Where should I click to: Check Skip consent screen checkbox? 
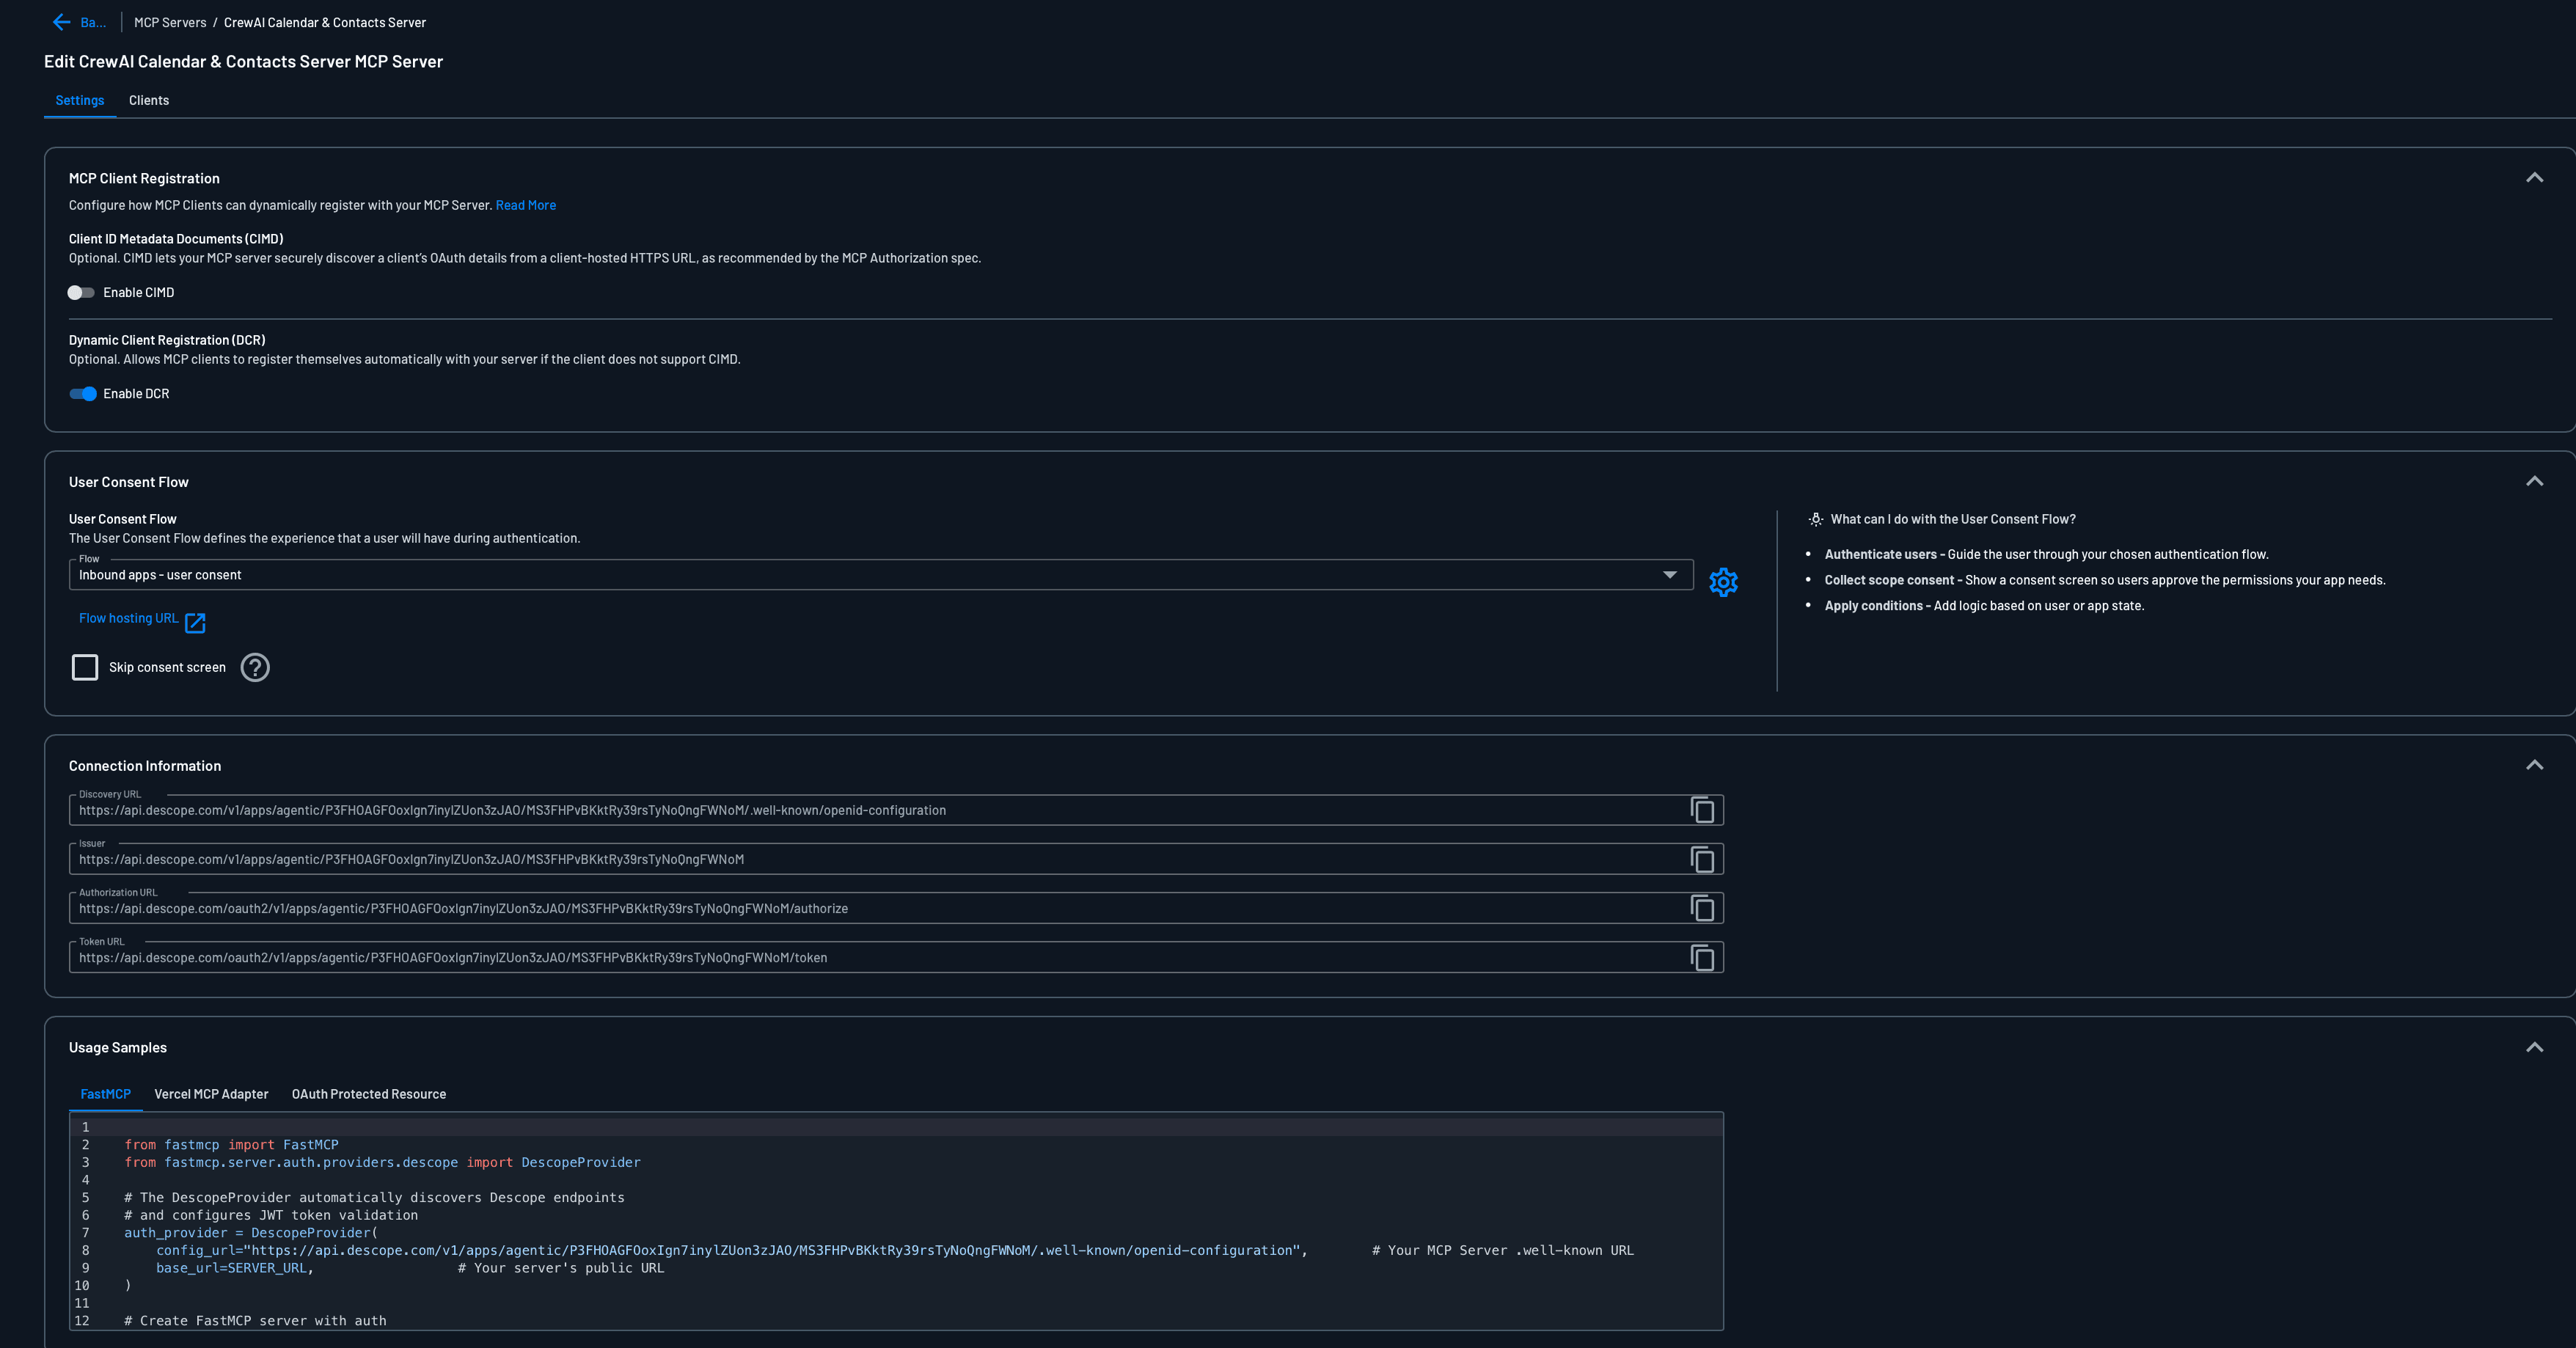tap(85, 667)
